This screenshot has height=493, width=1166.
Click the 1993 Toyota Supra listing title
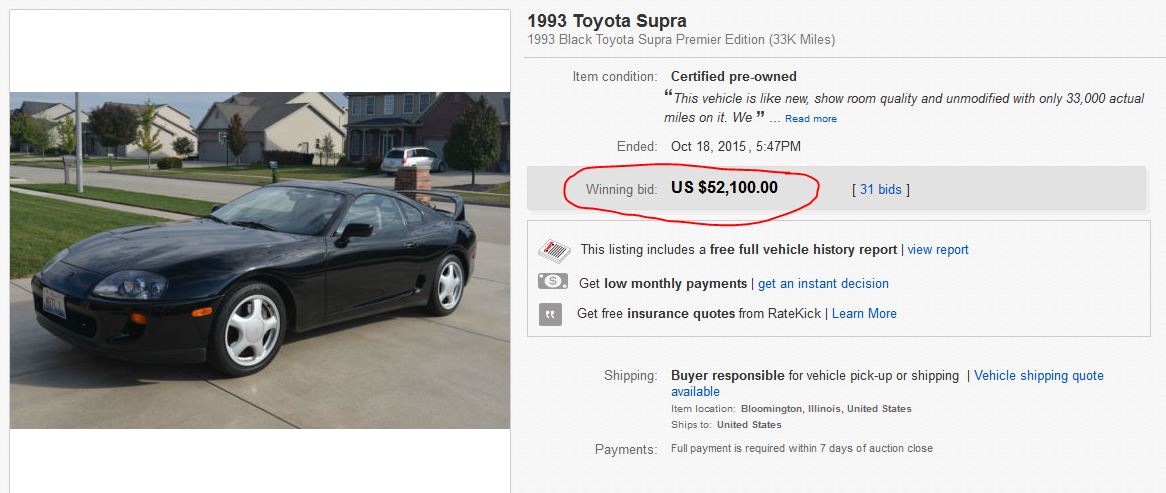coord(607,21)
